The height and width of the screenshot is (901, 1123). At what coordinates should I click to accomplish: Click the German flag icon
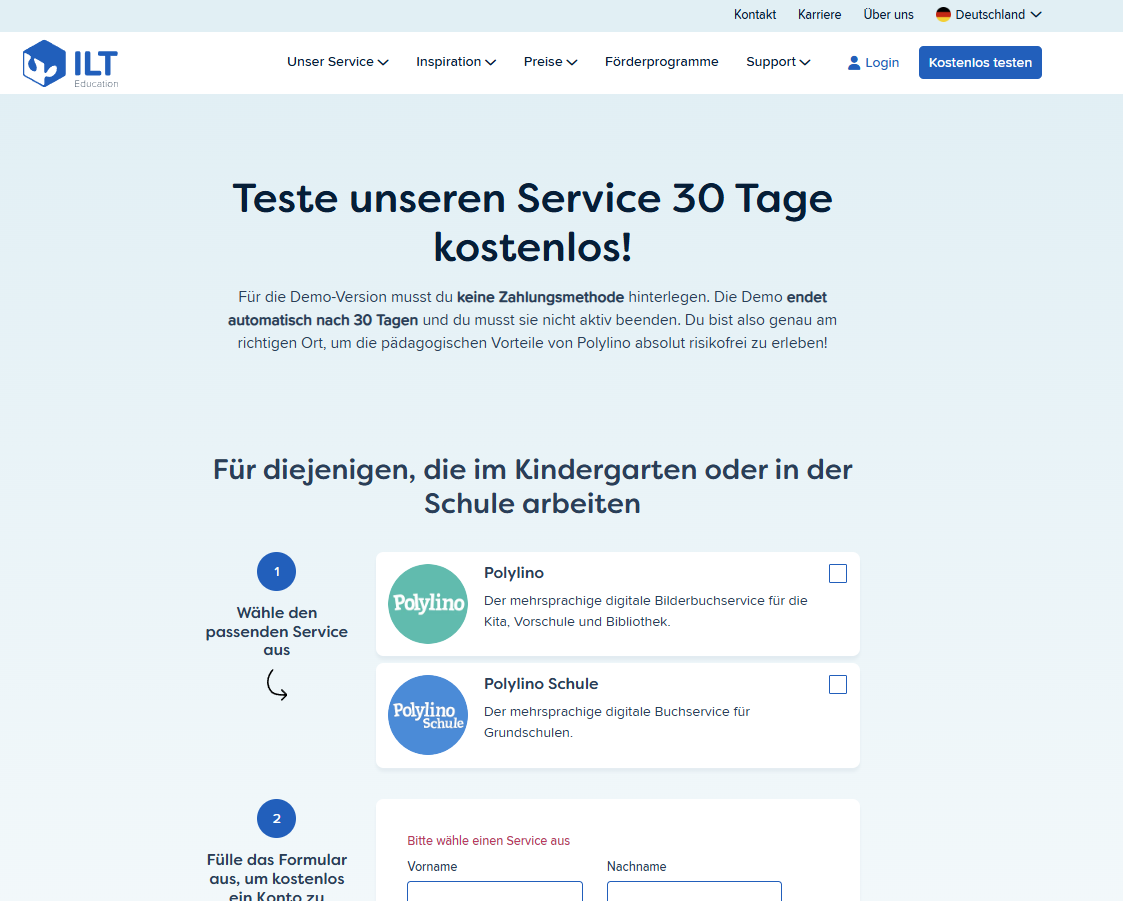point(941,14)
